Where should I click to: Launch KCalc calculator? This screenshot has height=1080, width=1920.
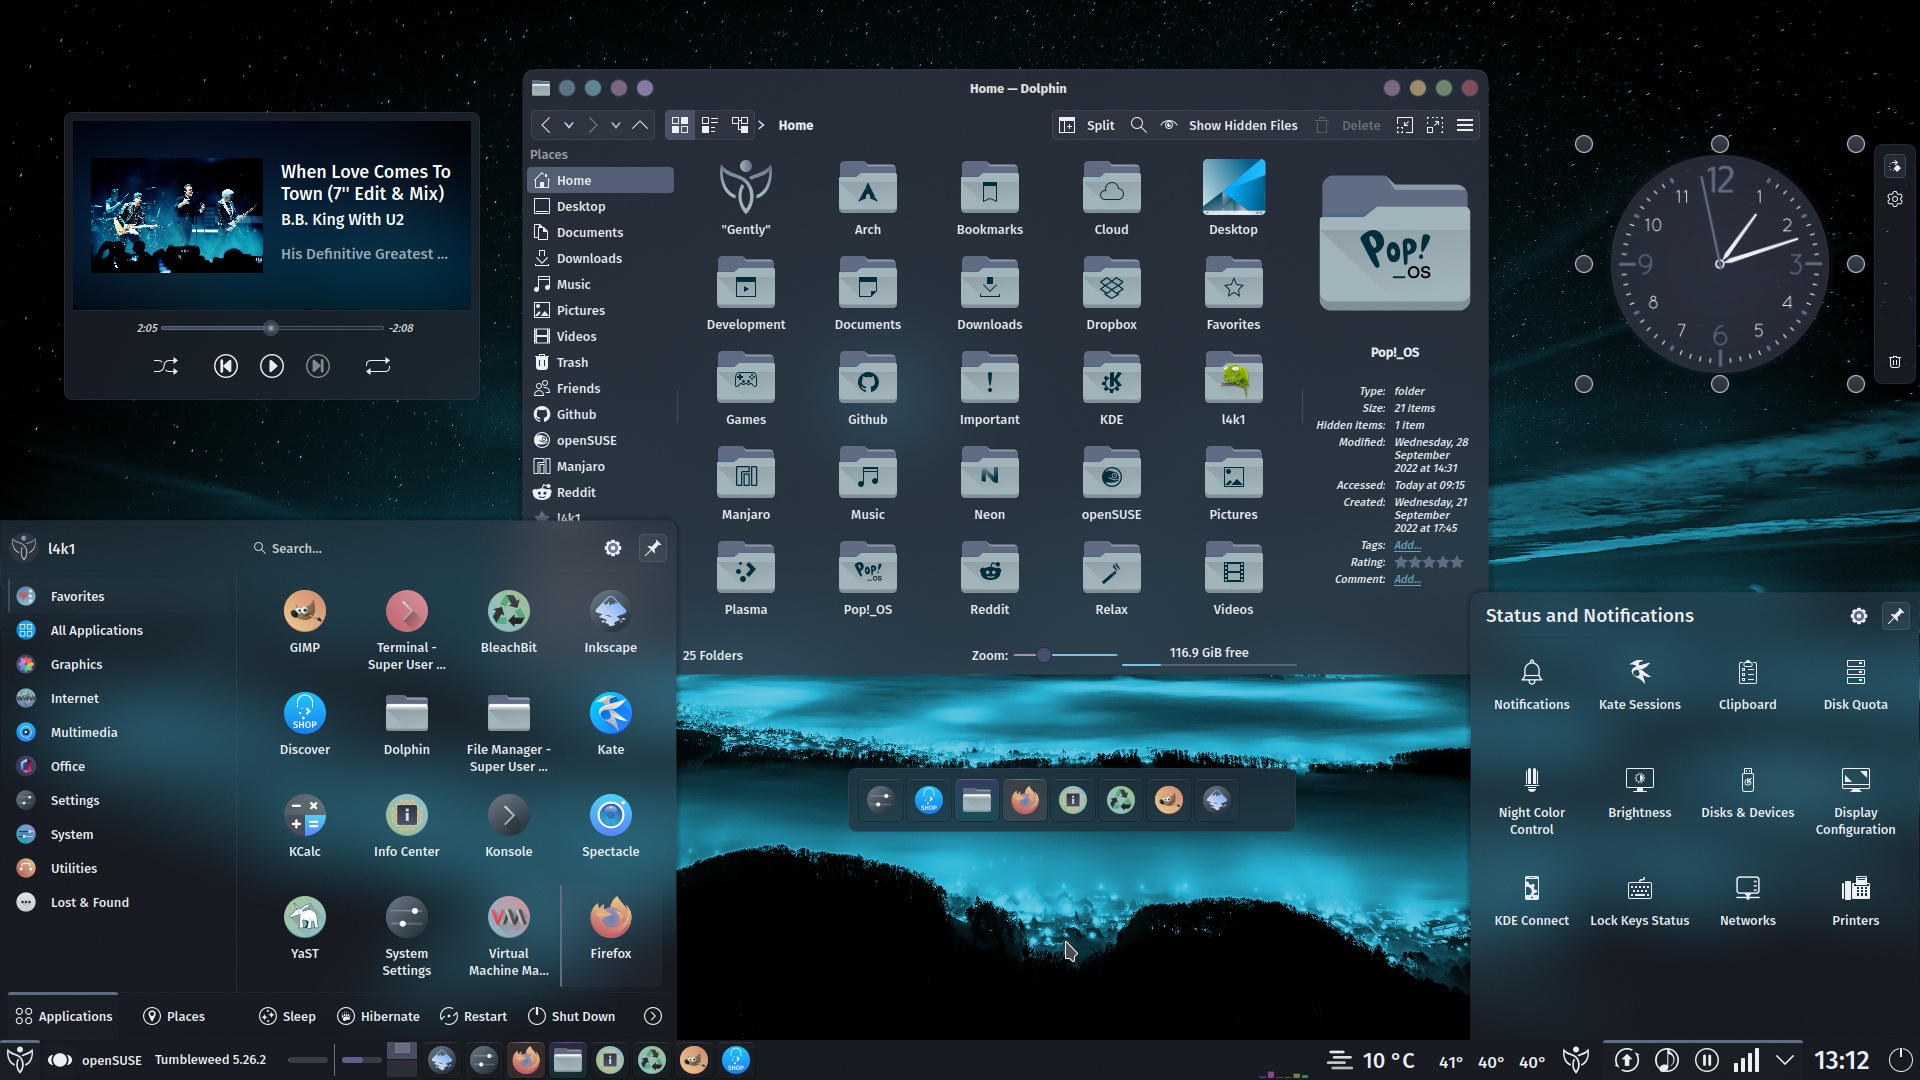pos(305,825)
